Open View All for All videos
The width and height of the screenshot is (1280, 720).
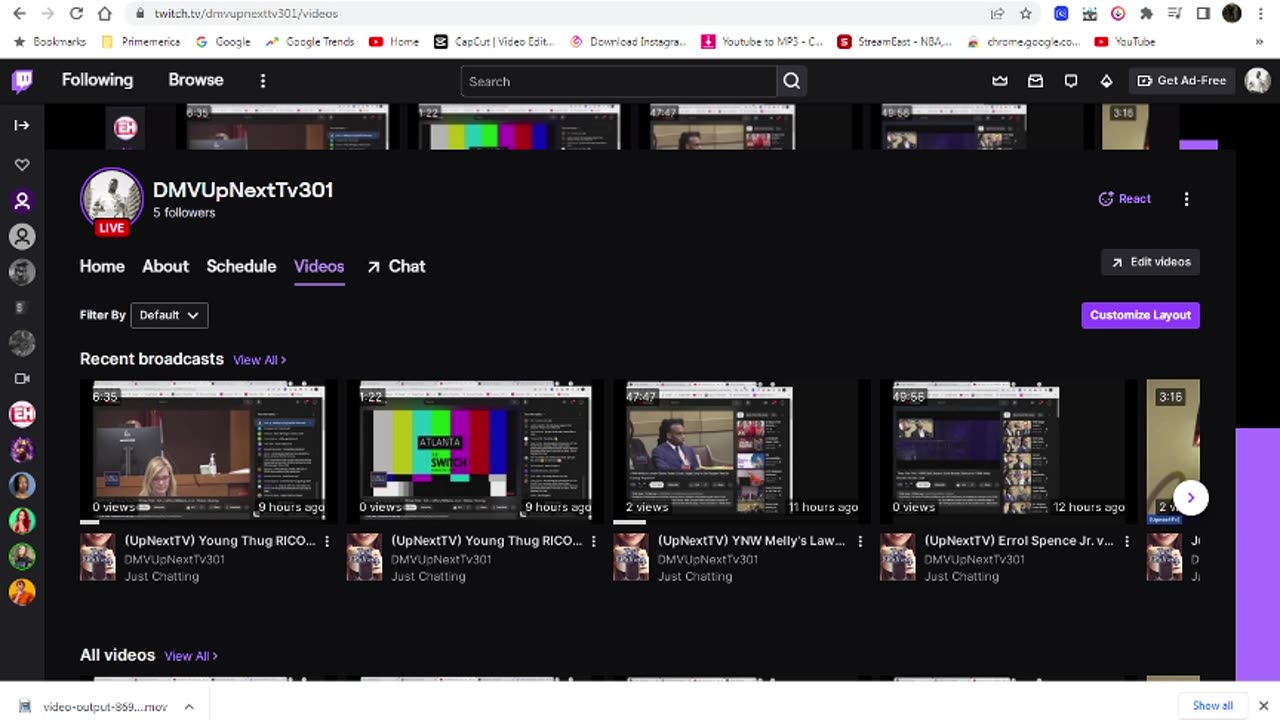[x=190, y=656]
